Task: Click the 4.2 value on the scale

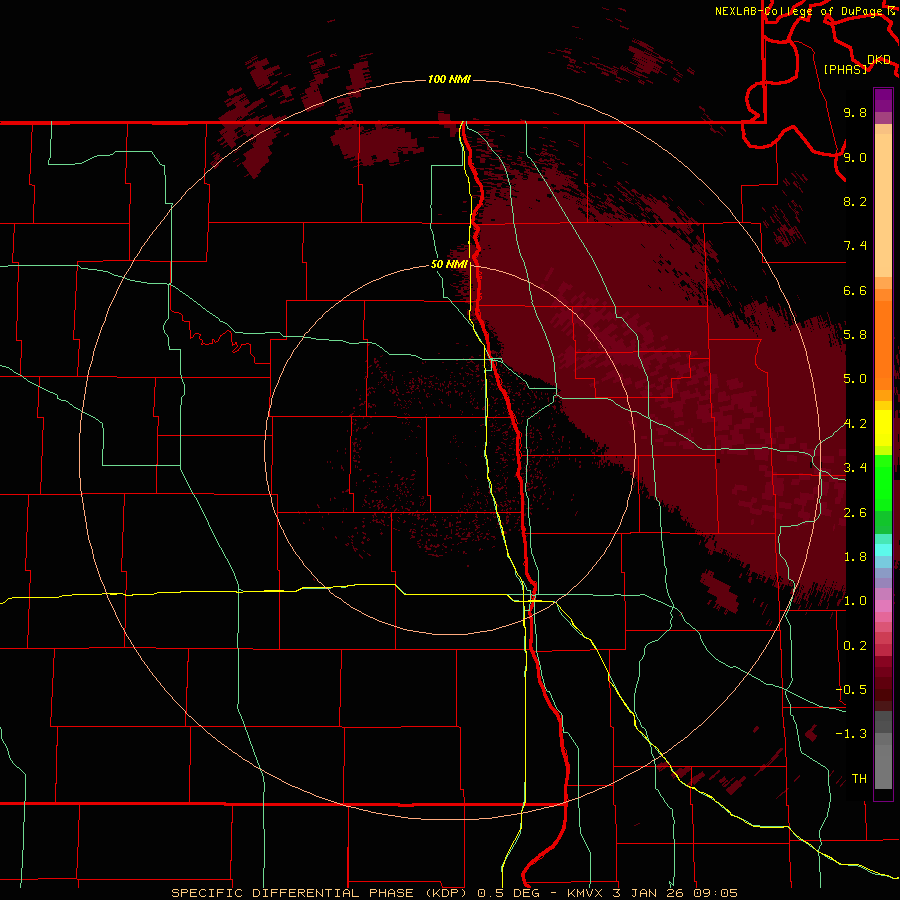Action: [855, 424]
